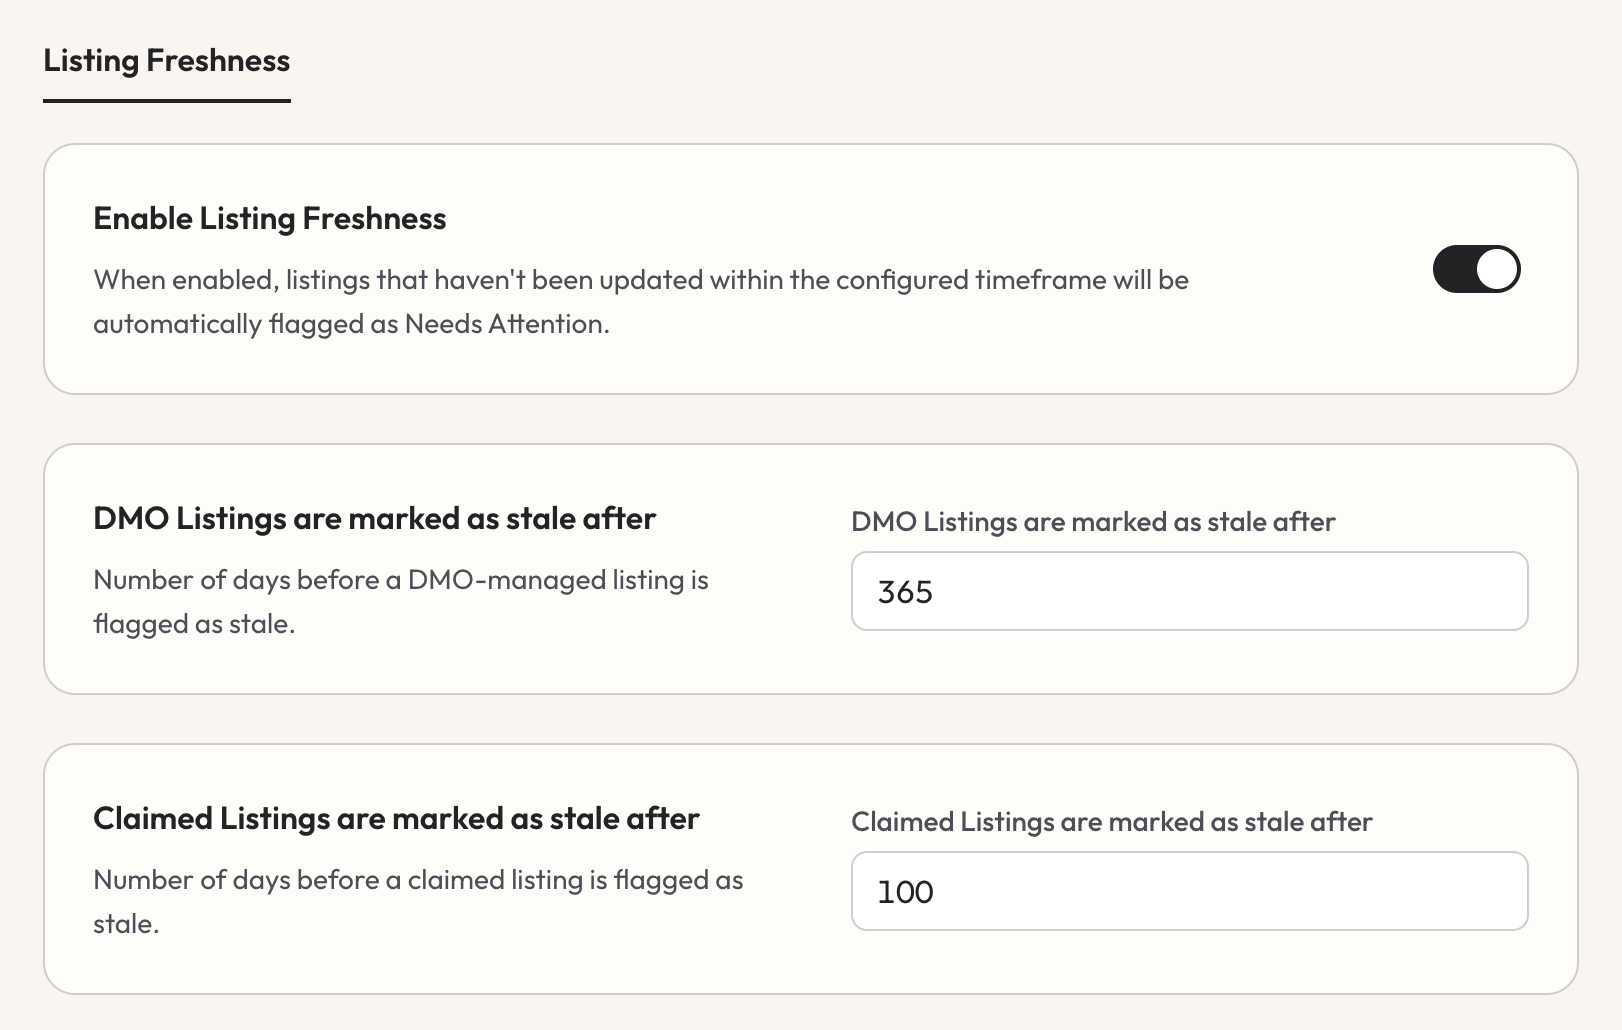
Task: Click the description about configured timeframe flagging
Action: [x=640, y=302]
